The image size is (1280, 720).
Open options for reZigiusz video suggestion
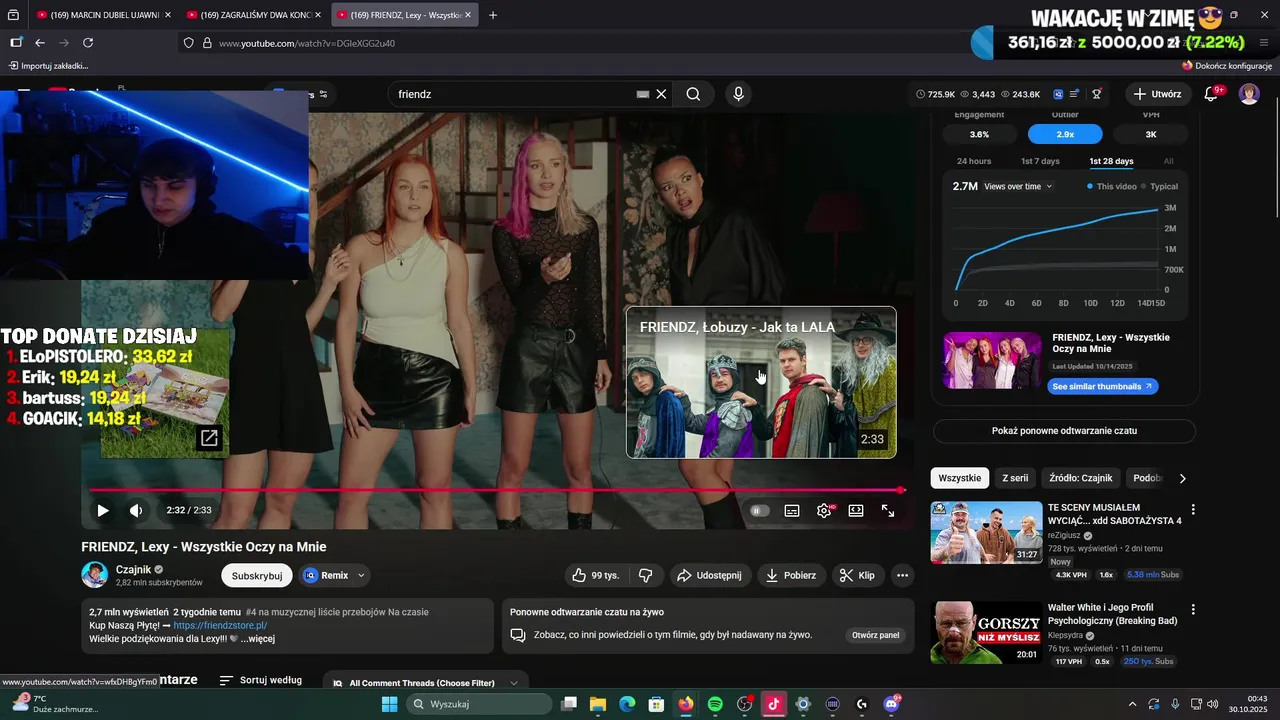[x=1192, y=509]
